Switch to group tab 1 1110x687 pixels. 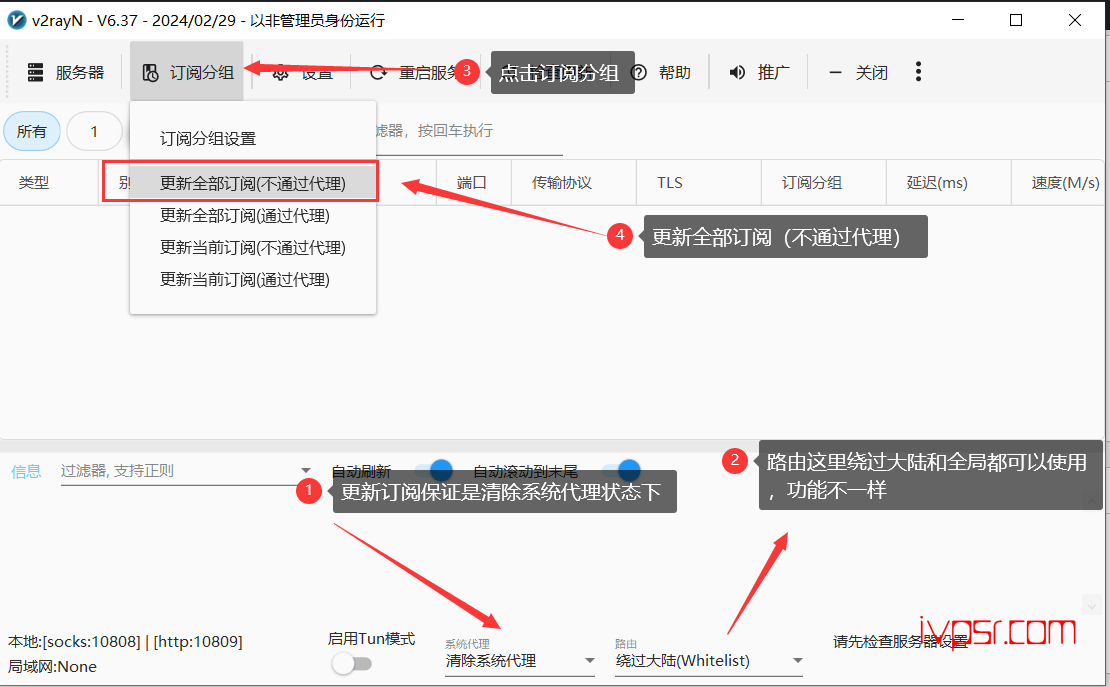coord(94,131)
